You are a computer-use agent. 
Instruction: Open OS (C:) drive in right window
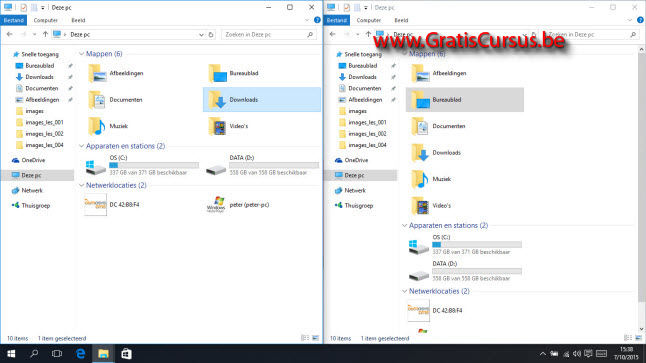[x=465, y=245]
